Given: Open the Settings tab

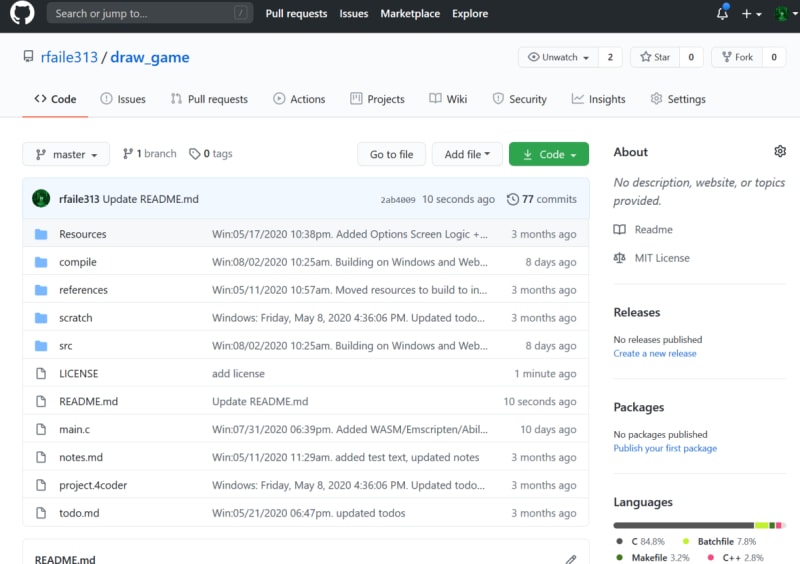Looking at the screenshot, I should tap(677, 99).
